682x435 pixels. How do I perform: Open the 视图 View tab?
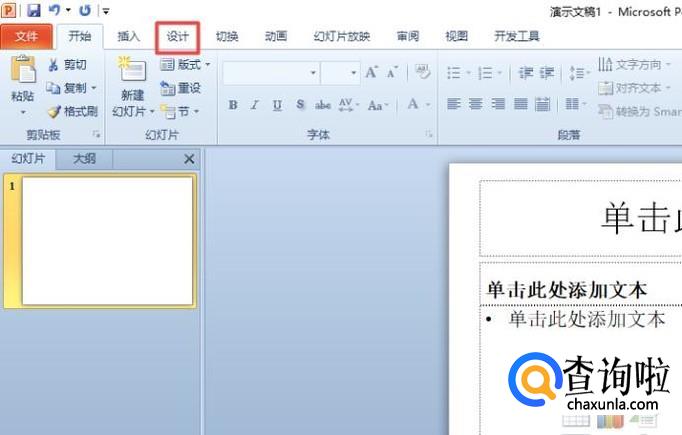pos(456,36)
